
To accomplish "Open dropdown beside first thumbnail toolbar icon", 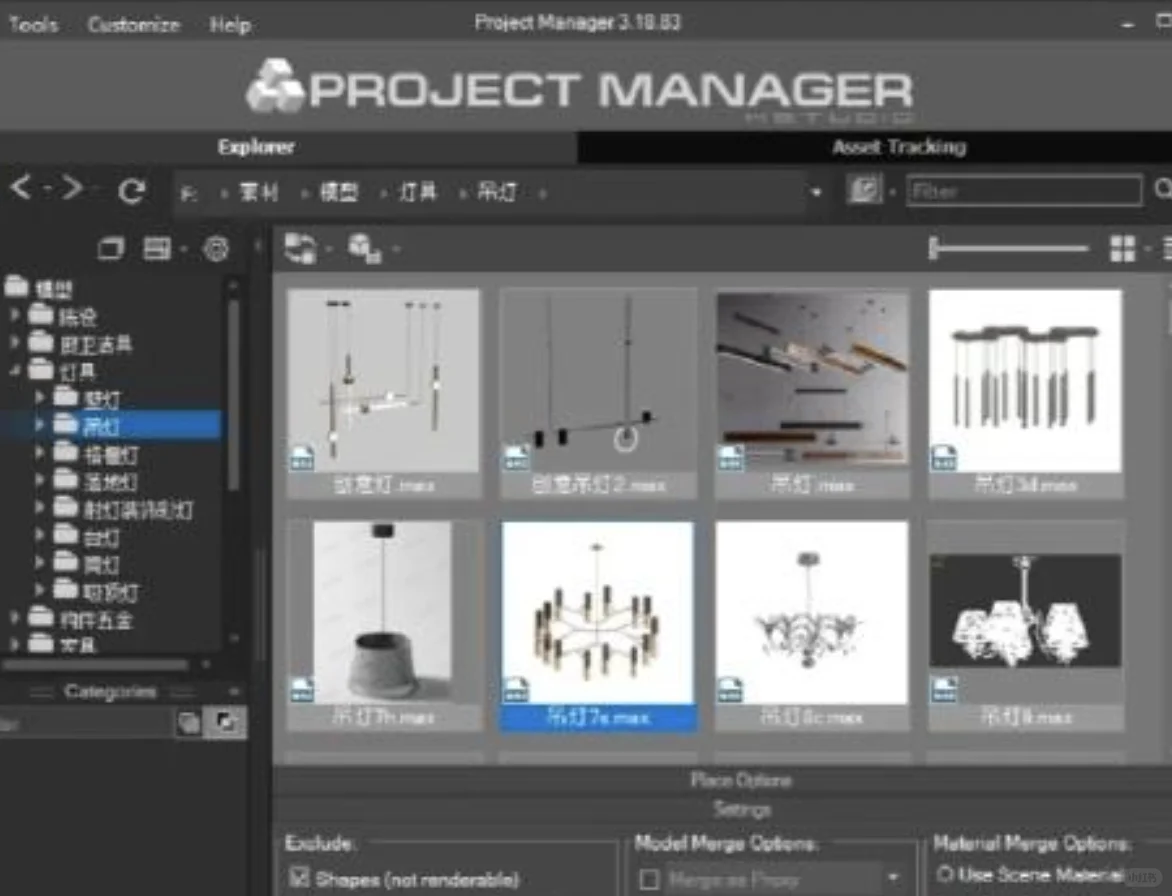I will (329, 249).
